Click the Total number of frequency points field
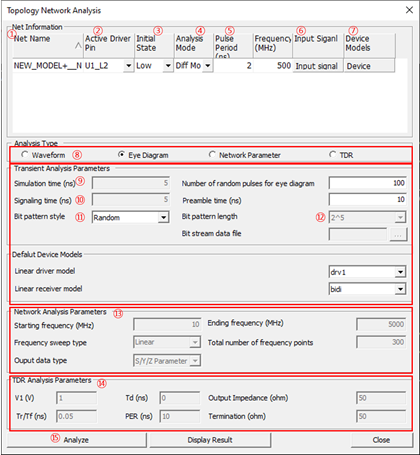The height and width of the screenshot is (455, 420). [x=381, y=342]
